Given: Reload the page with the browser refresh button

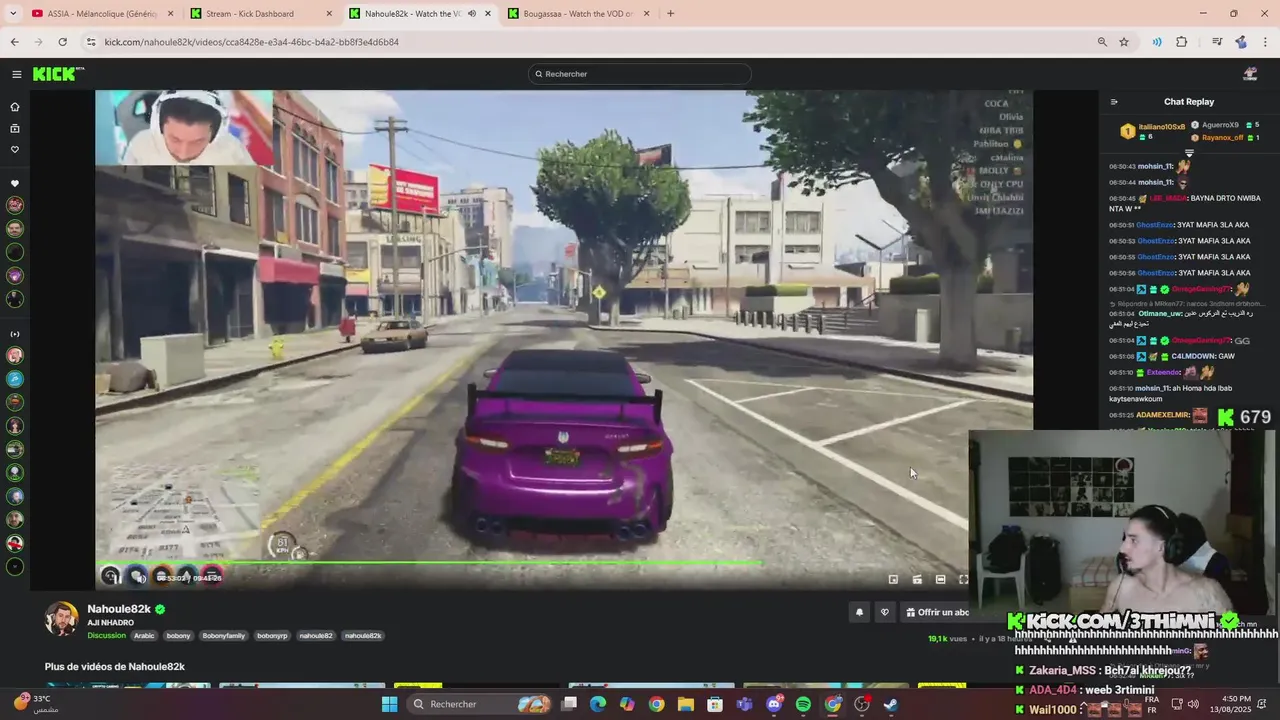Looking at the screenshot, I should click(x=62, y=42).
